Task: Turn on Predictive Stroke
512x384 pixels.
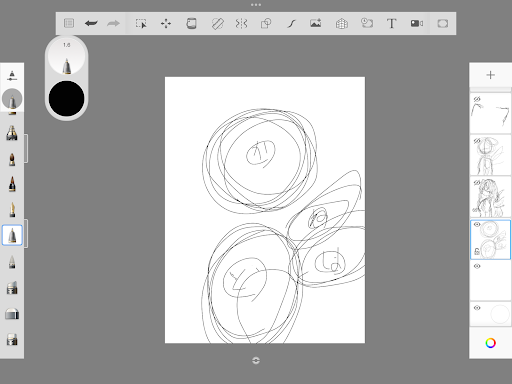Action: 291,24
